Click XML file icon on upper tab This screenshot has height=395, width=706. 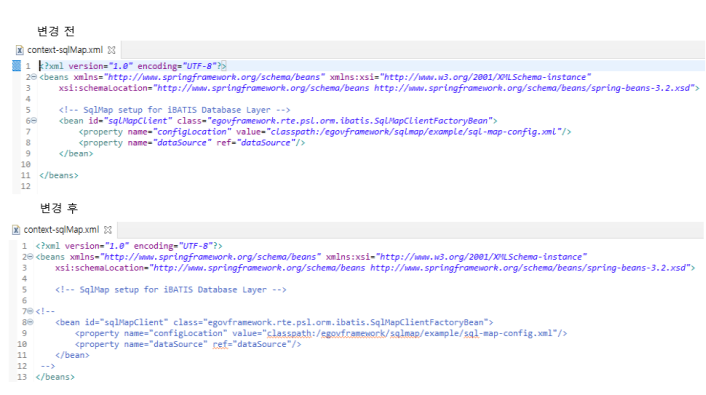pos(19,50)
